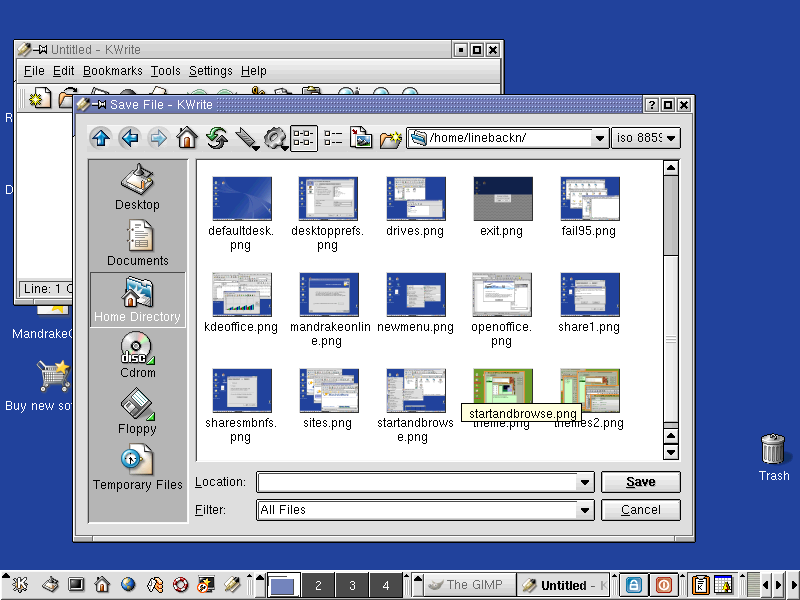Go to home directory via toolbar icon
The image size is (800, 600).
pos(186,138)
